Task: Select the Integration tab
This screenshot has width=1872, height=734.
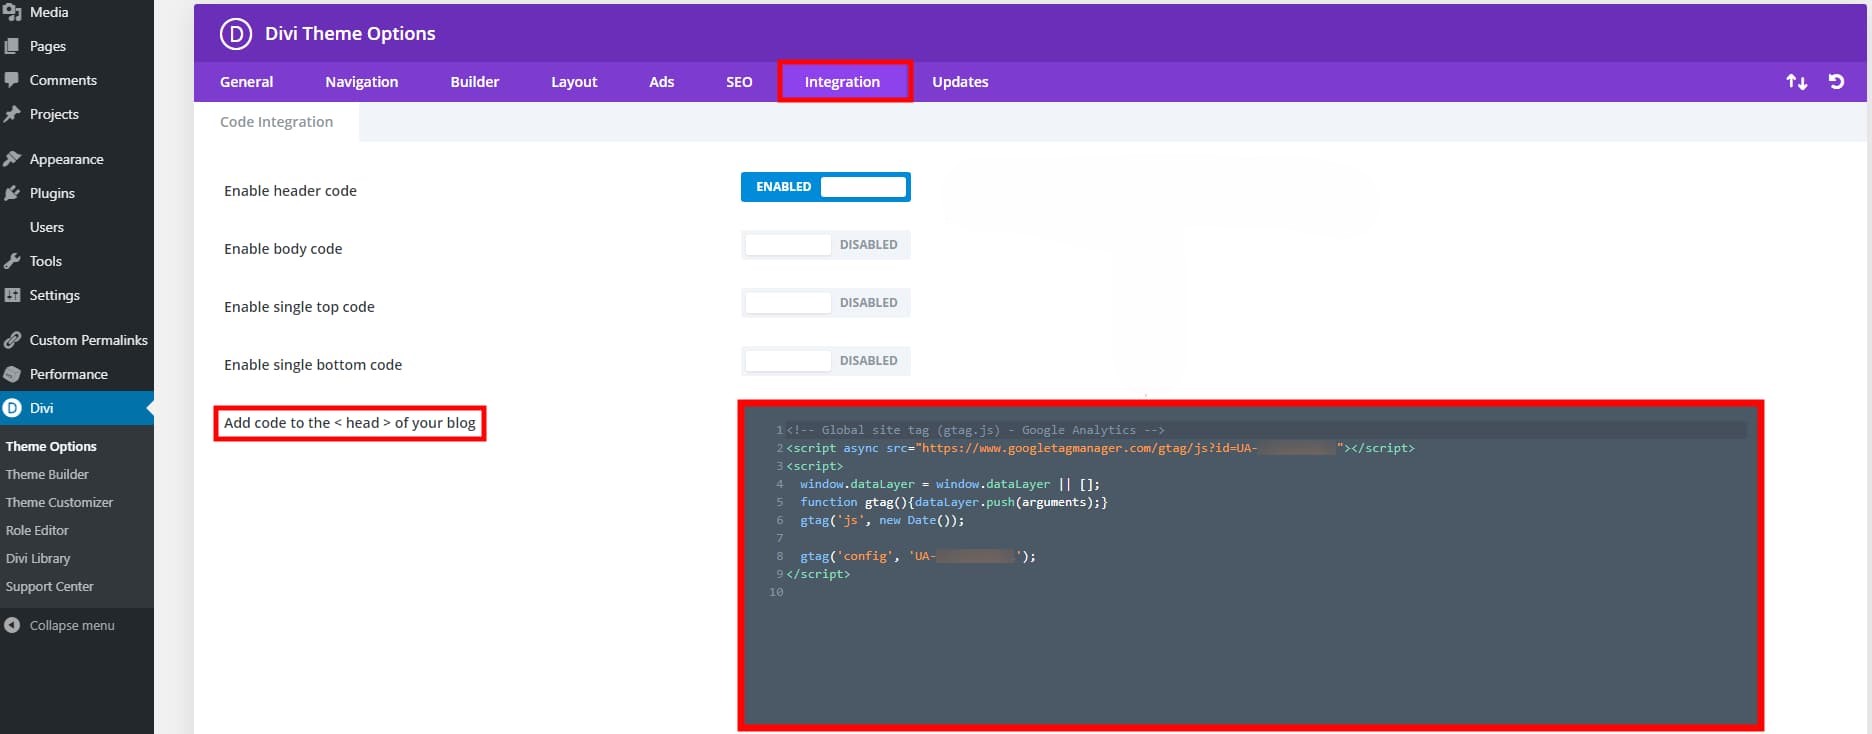Action: (x=843, y=82)
